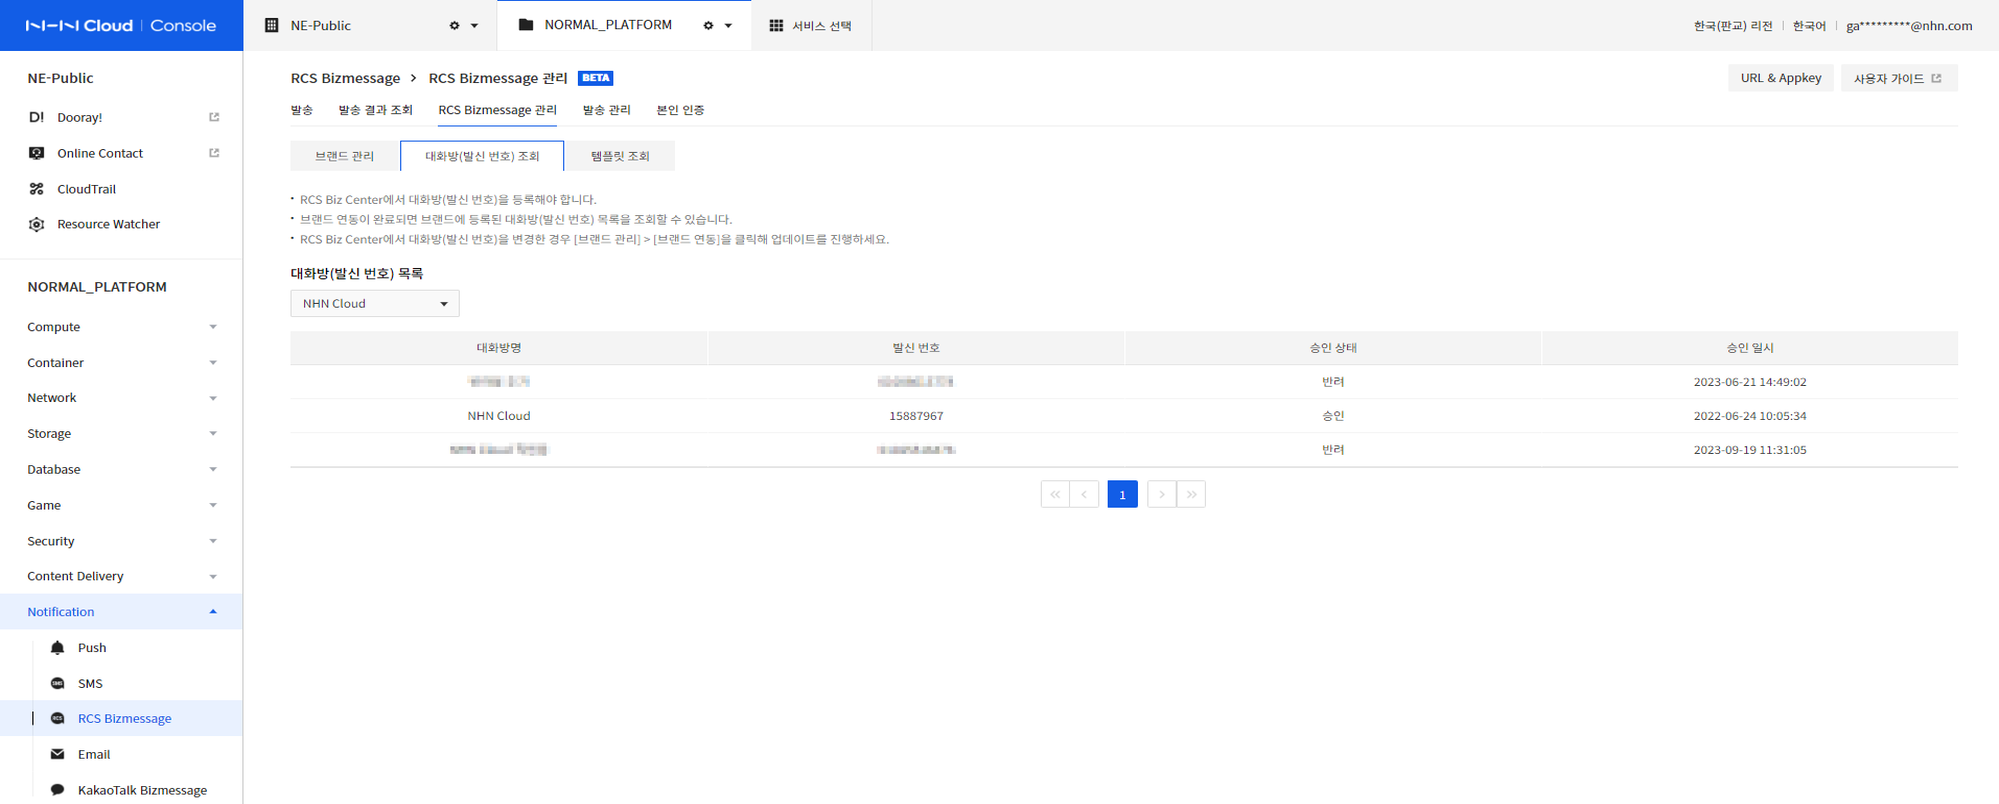Expand the Security category

[121, 541]
